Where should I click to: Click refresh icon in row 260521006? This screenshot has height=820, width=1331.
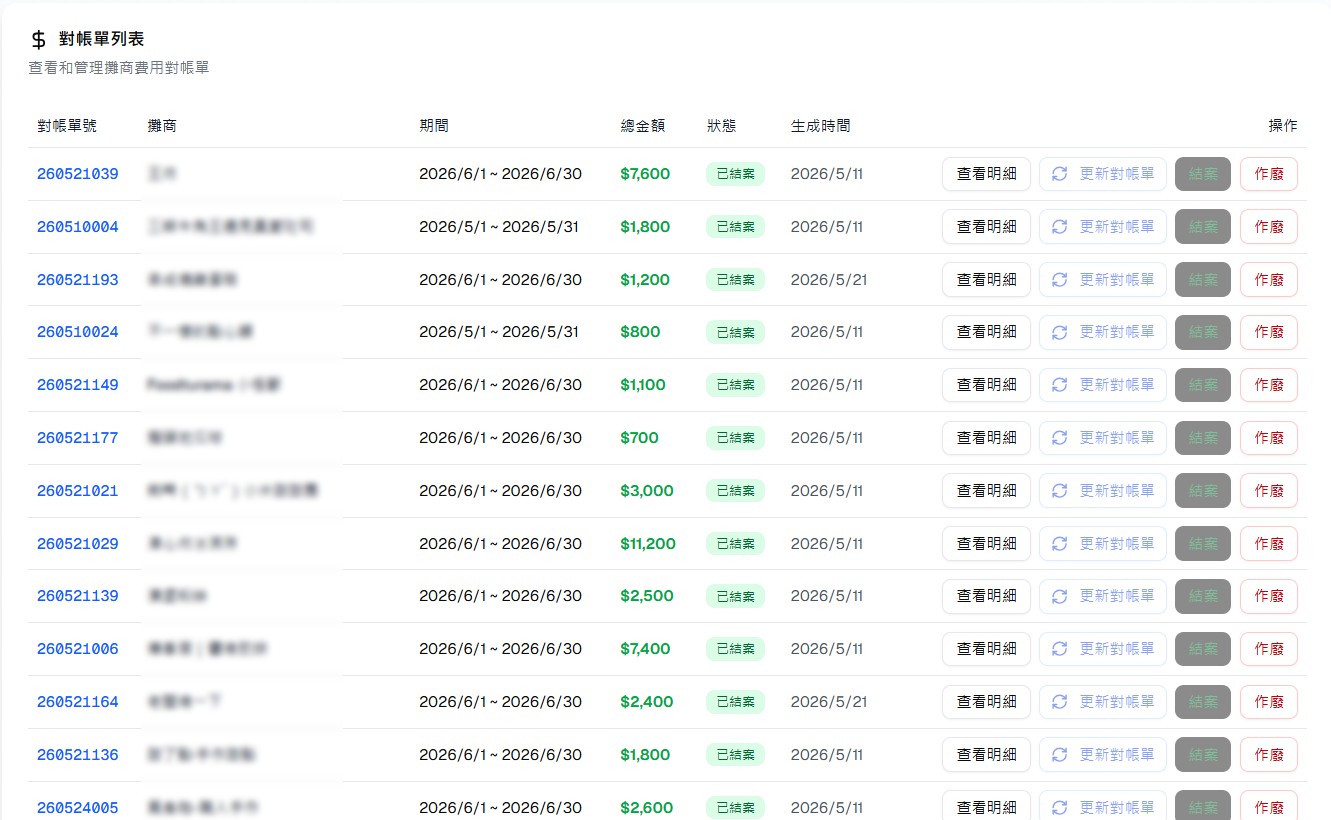[1060, 649]
